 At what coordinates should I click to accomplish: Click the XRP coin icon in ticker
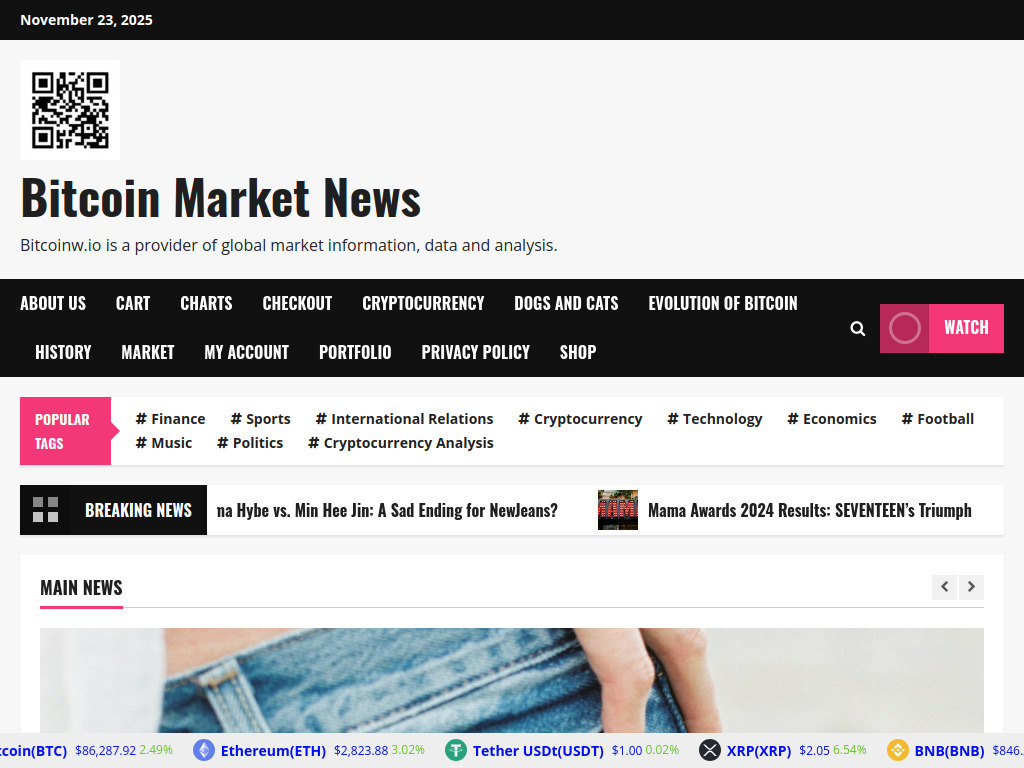point(710,750)
